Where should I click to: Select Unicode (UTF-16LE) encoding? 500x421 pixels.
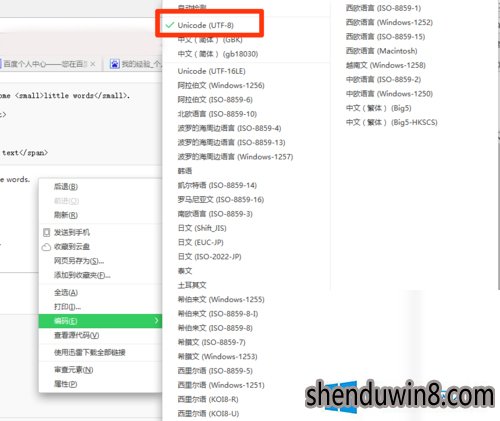211,71
